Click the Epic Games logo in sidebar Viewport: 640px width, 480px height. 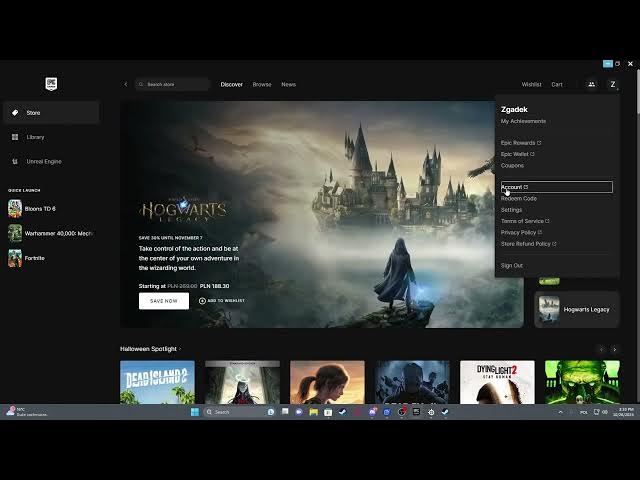point(51,84)
